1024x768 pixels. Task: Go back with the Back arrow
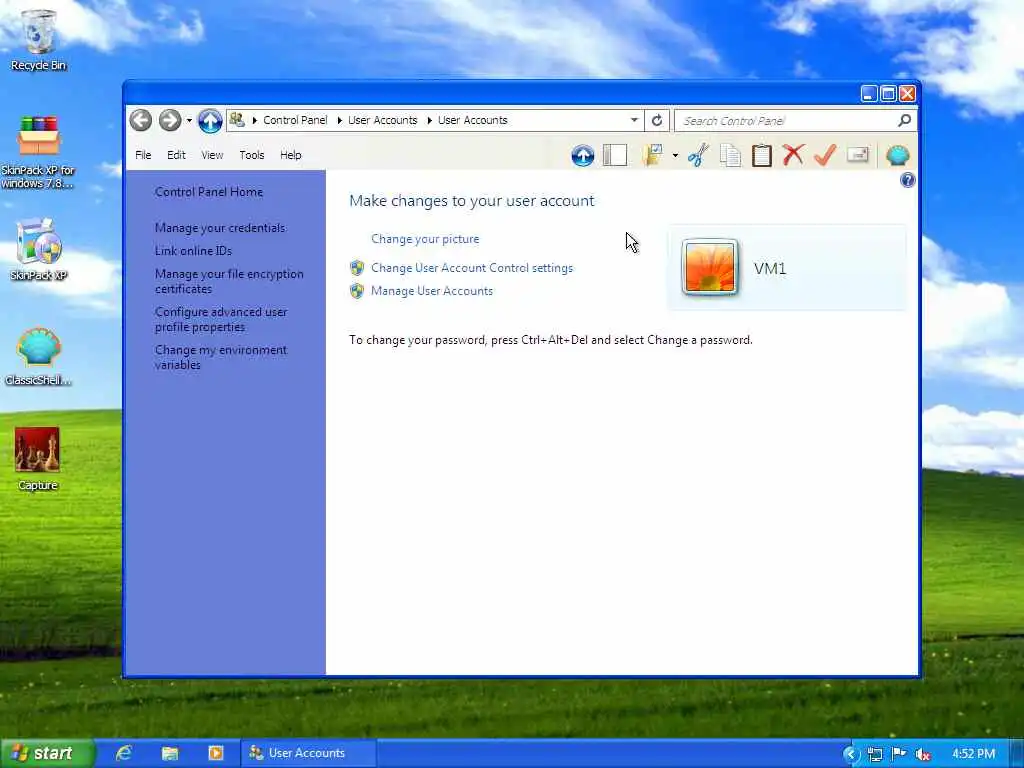coord(140,120)
